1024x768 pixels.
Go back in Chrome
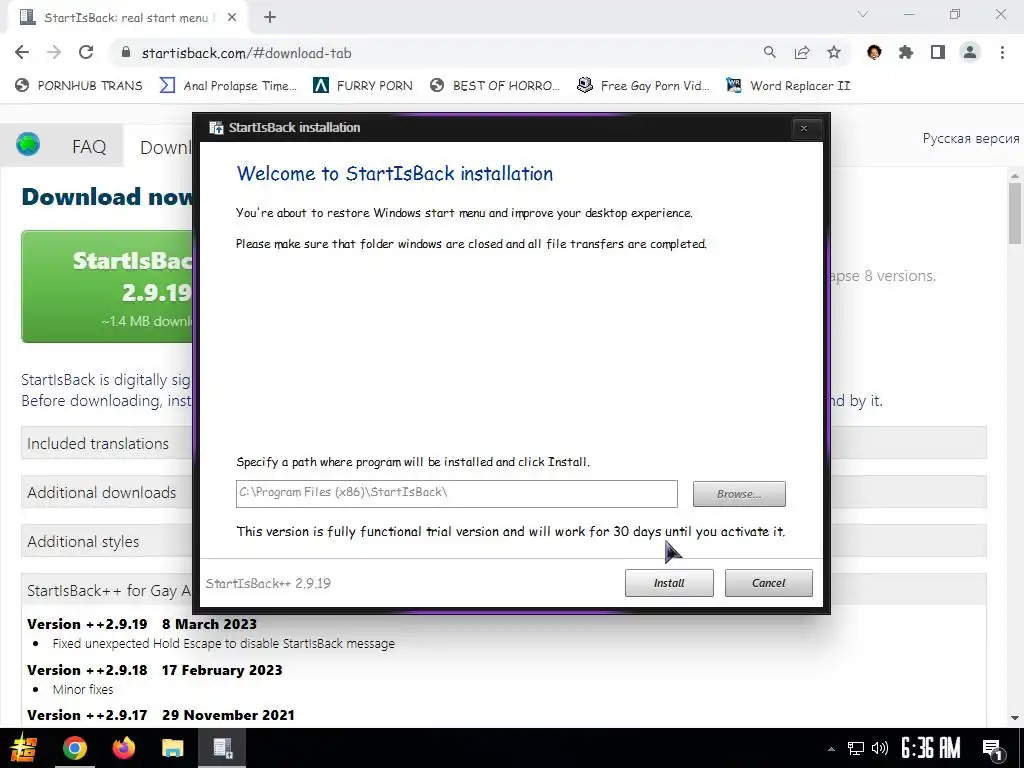coord(22,53)
